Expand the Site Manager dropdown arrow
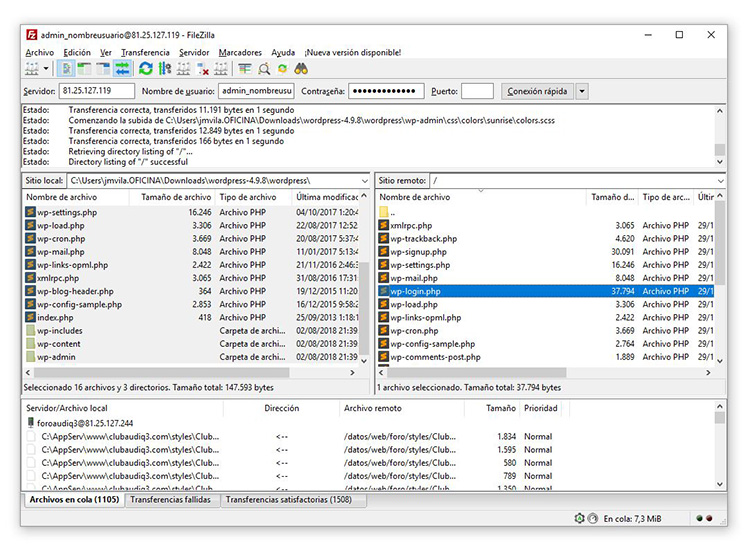 click(46, 69)
